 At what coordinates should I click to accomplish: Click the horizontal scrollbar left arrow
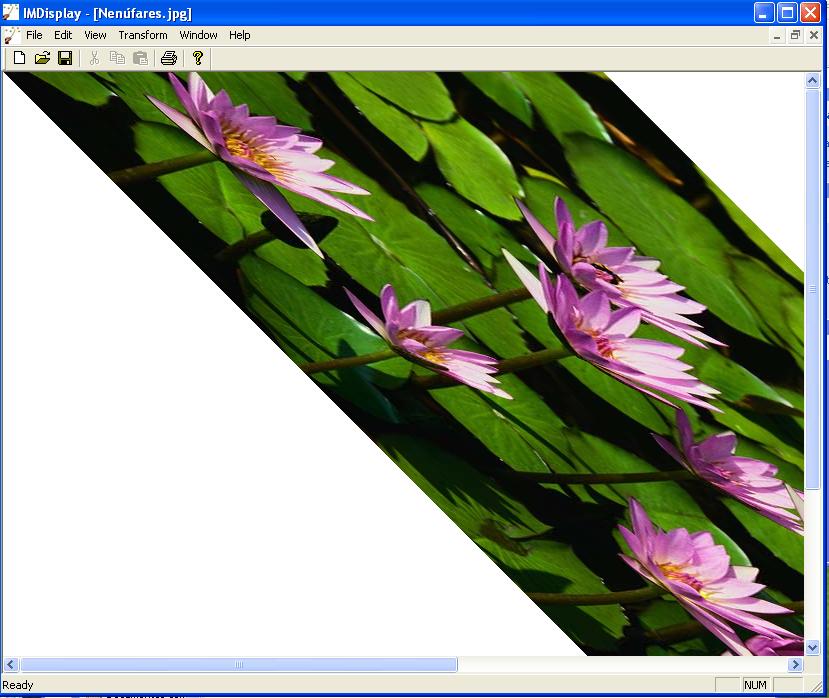click(x=11, y=665)
